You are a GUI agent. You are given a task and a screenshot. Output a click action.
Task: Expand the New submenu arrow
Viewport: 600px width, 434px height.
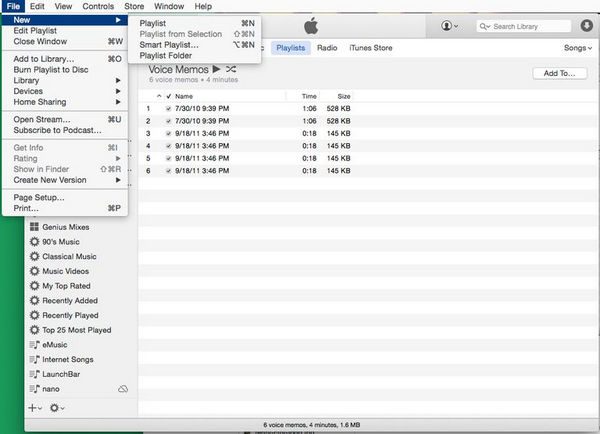118,20
